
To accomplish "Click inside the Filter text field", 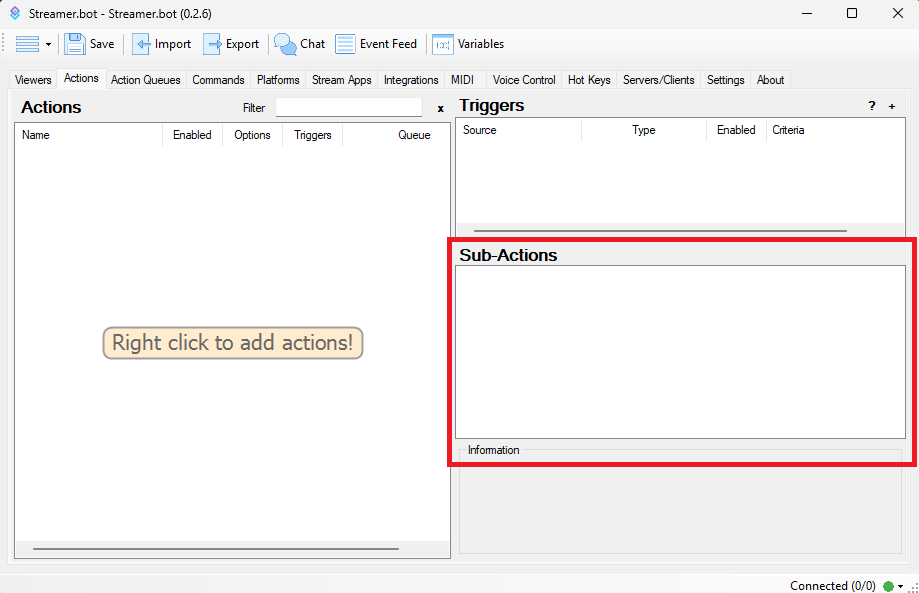I will [349, 107].
